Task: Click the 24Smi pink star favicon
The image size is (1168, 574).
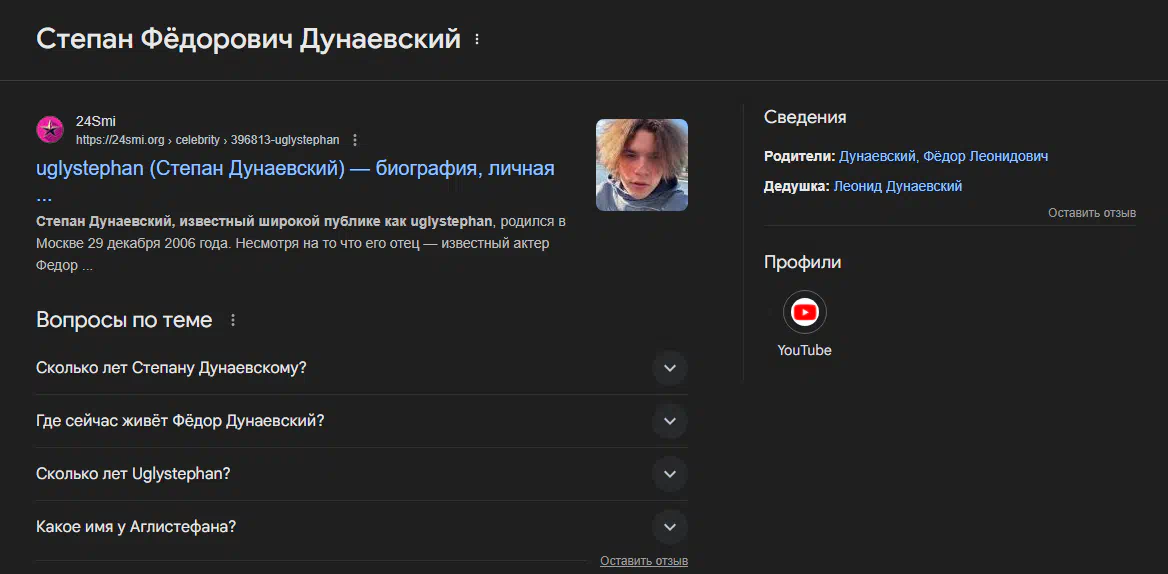Action: click(50, 130)
